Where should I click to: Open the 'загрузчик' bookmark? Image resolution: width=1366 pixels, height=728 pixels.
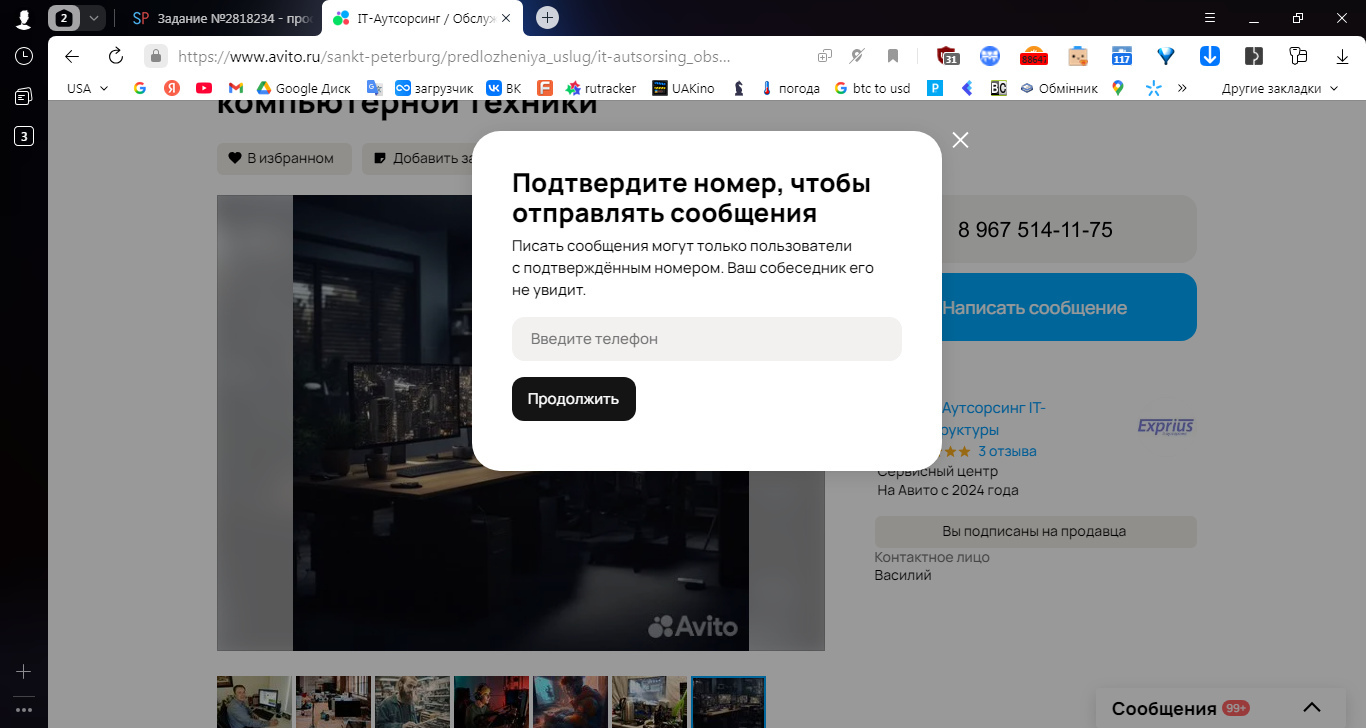coord(435,88)
